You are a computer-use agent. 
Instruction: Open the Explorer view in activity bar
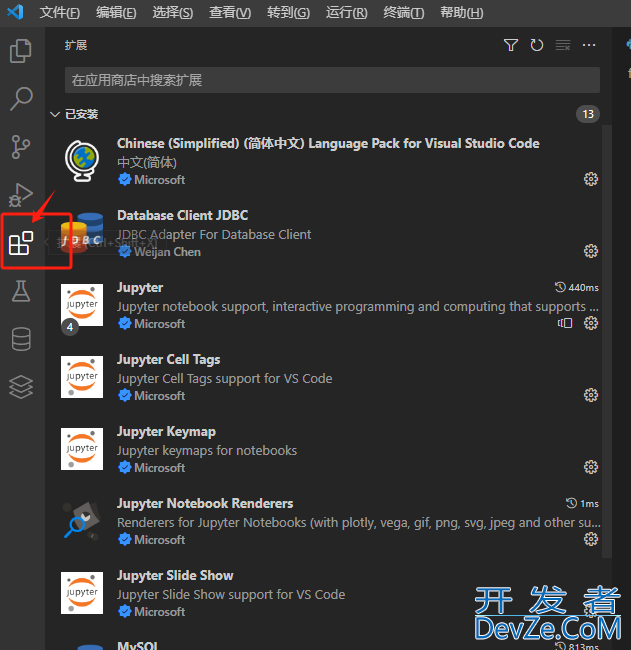pyautogui.click(x=21, y=51)
